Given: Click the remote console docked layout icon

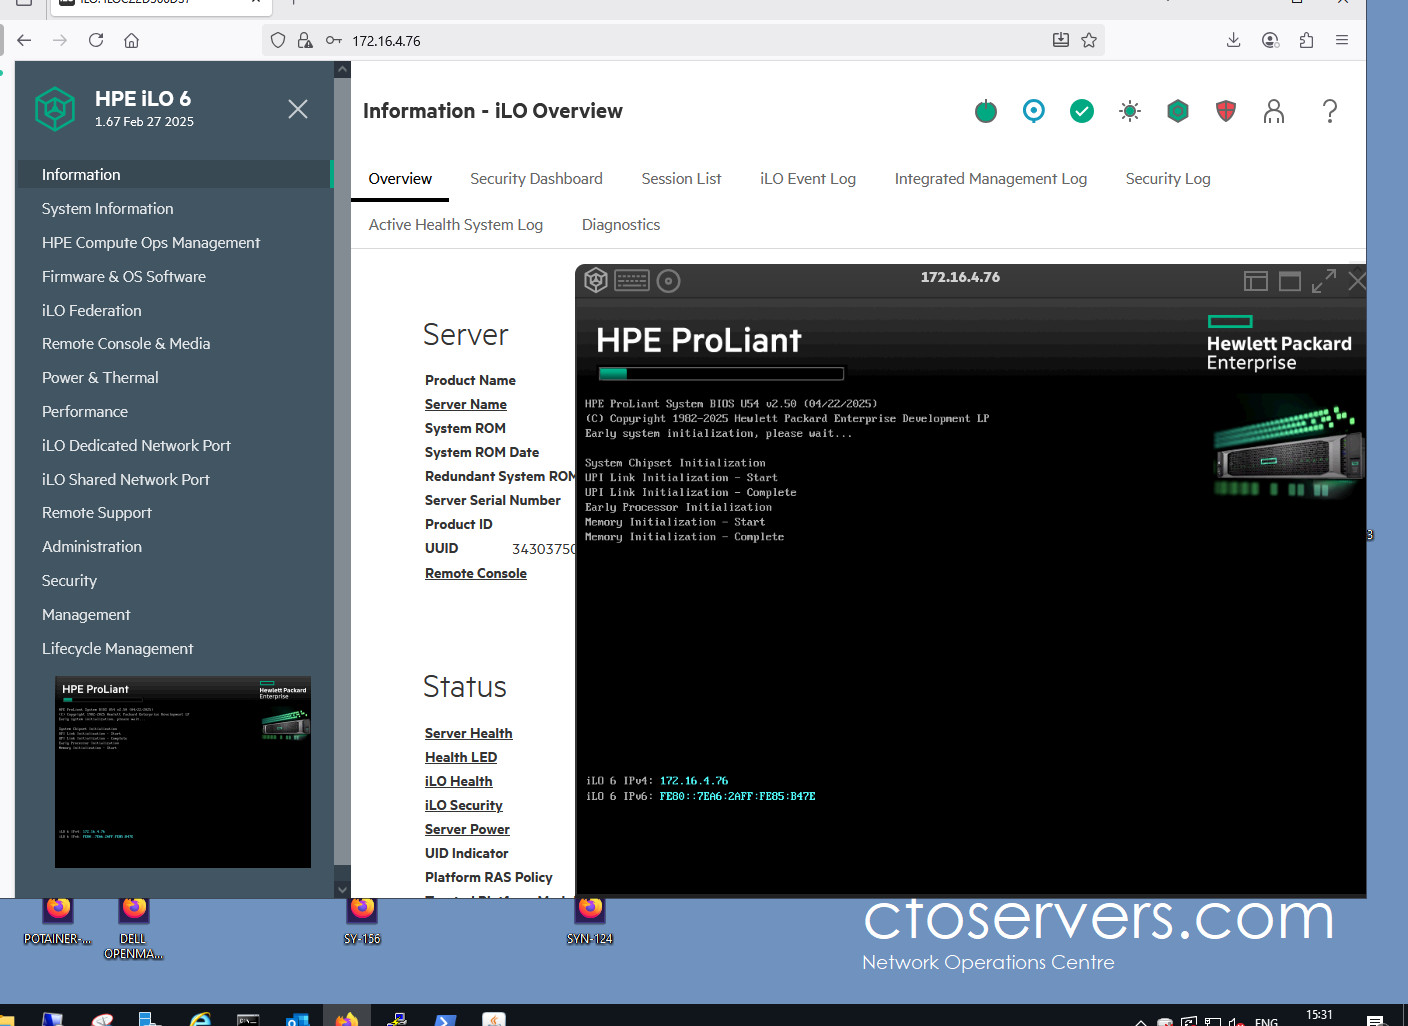Looking at the screenshot, I should 1256,281.
